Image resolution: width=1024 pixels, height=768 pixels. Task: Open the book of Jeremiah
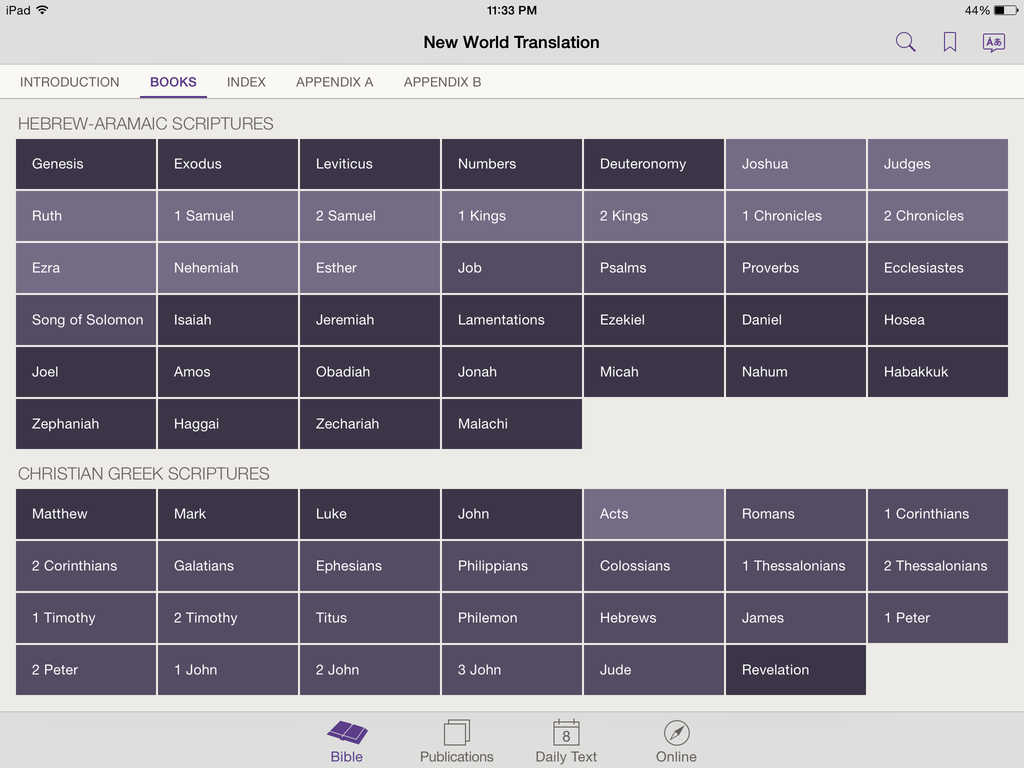(x=370, y=320)
